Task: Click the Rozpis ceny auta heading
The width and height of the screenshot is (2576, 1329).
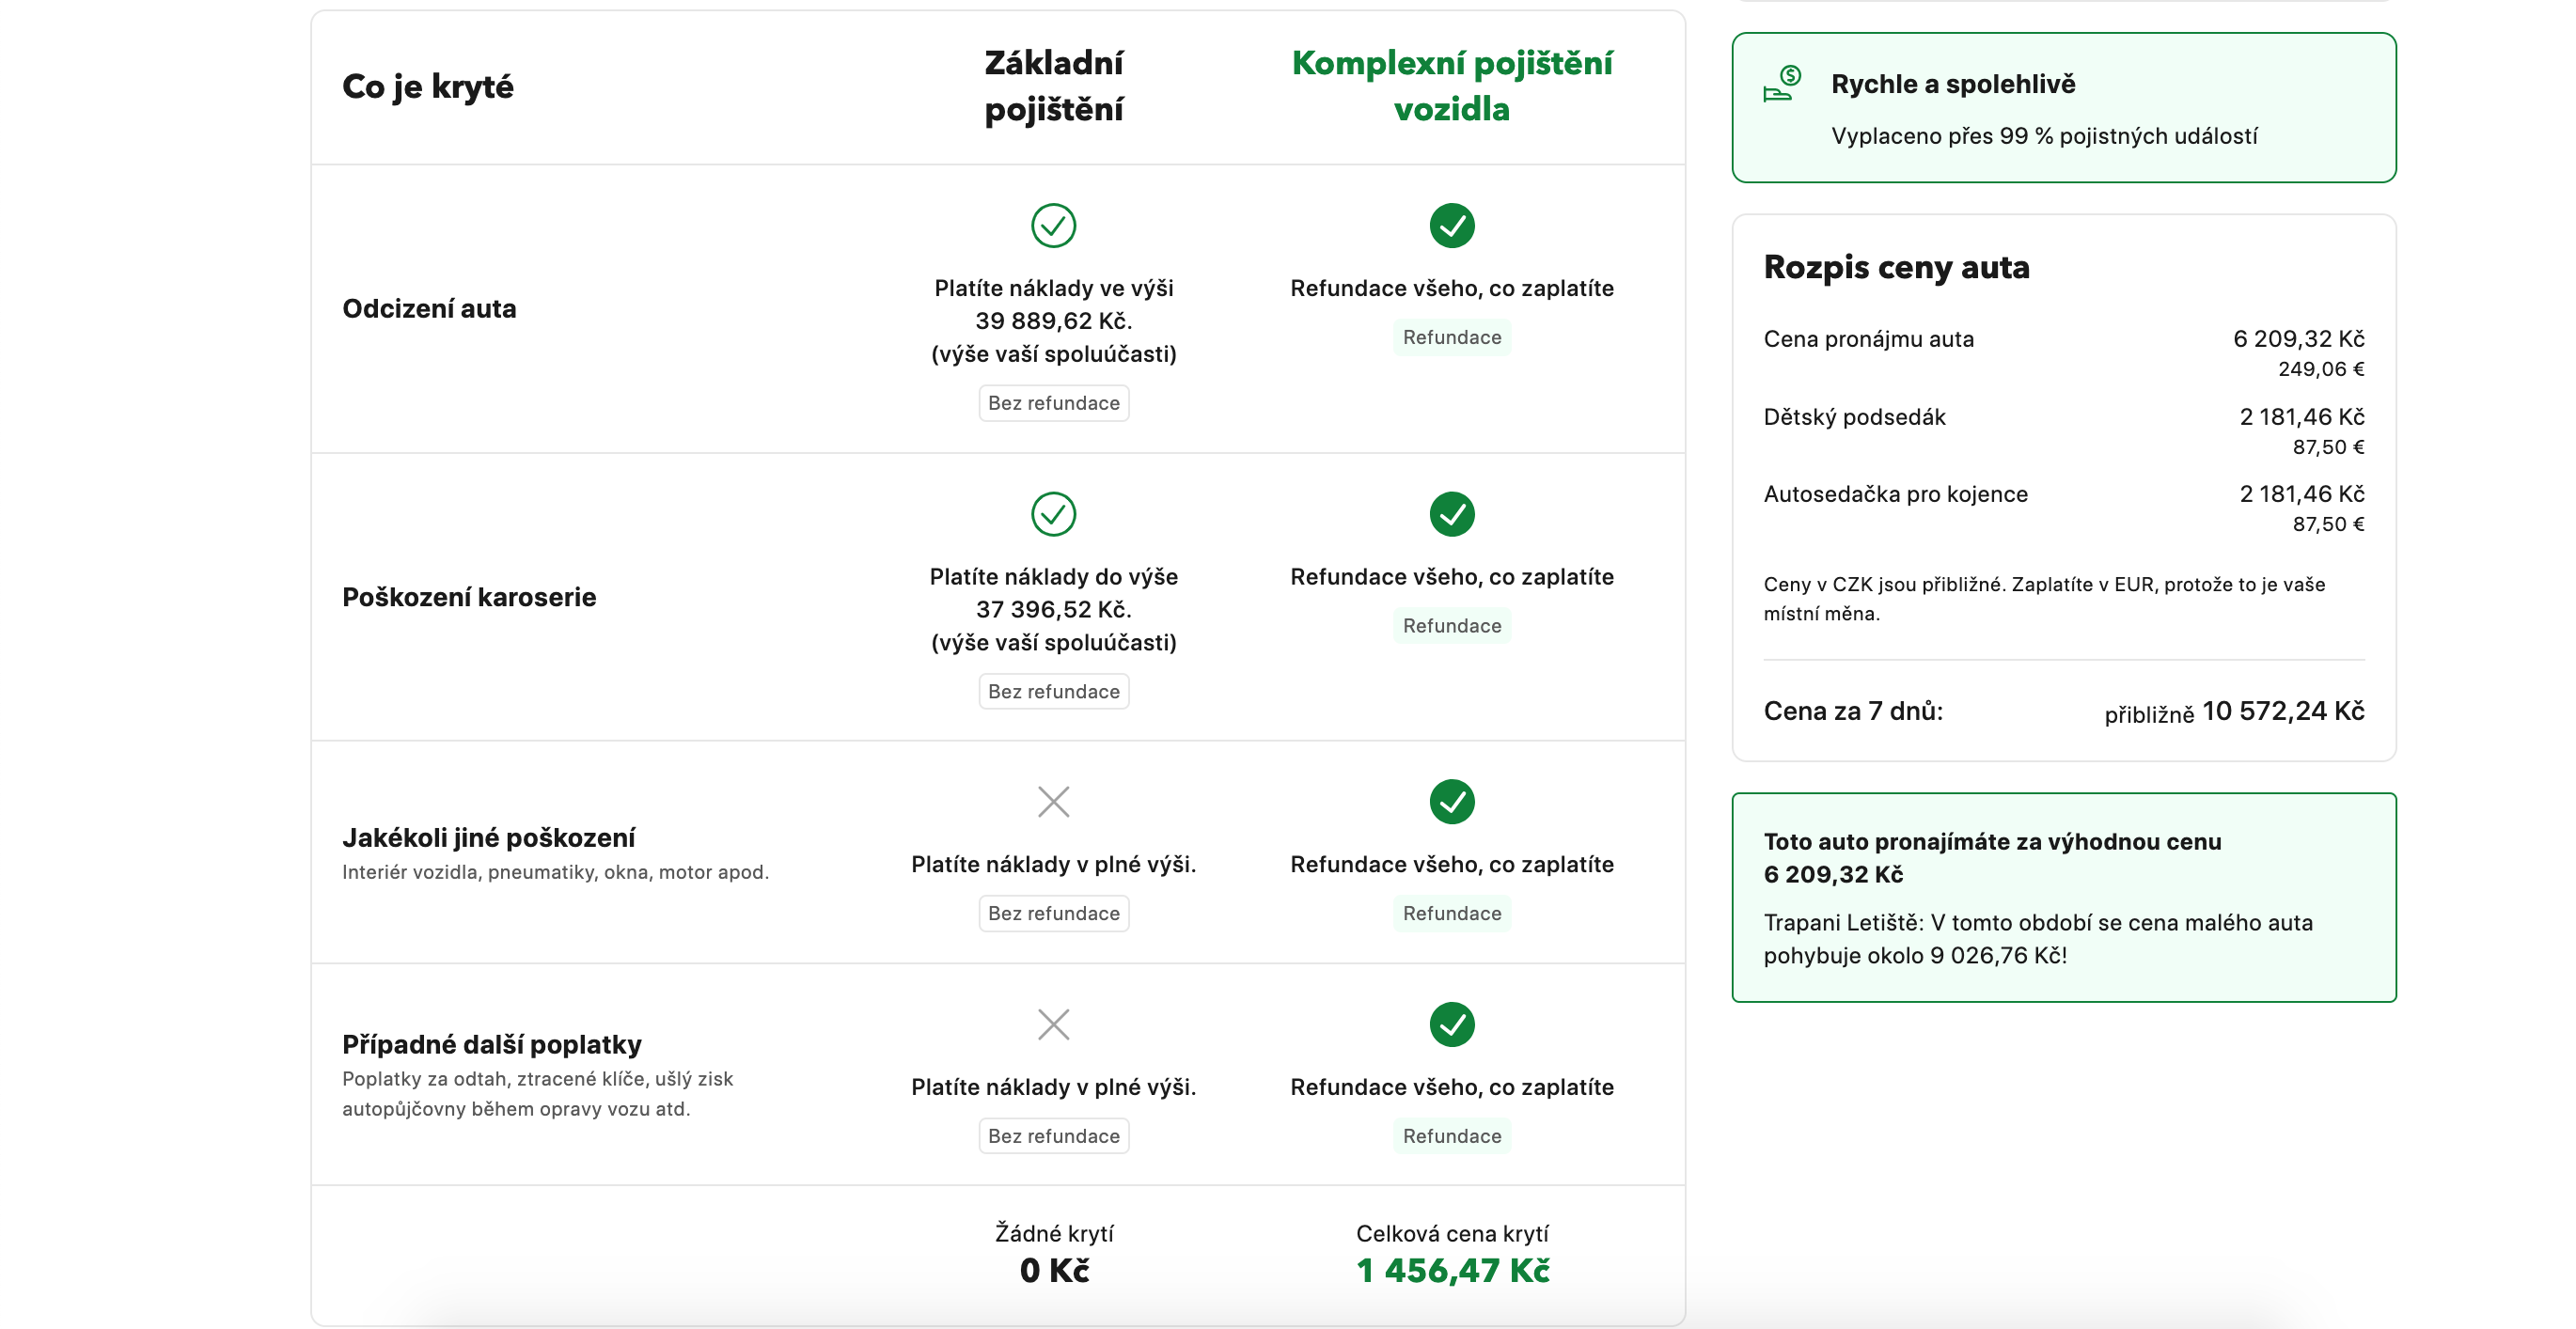Action: point(1896,267)
